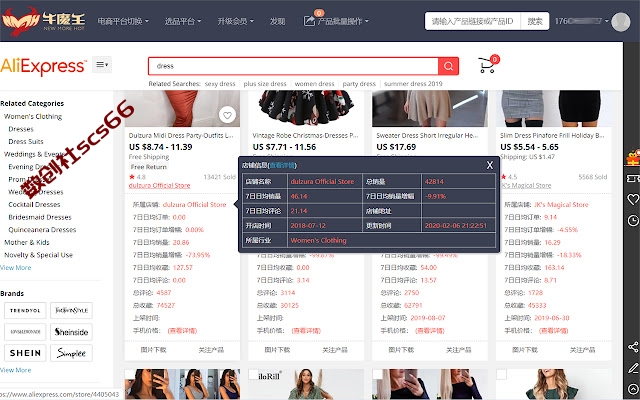640x400 pixels.
Task: Close the 店铺信息 popup with X
Action: click(490, 165)
